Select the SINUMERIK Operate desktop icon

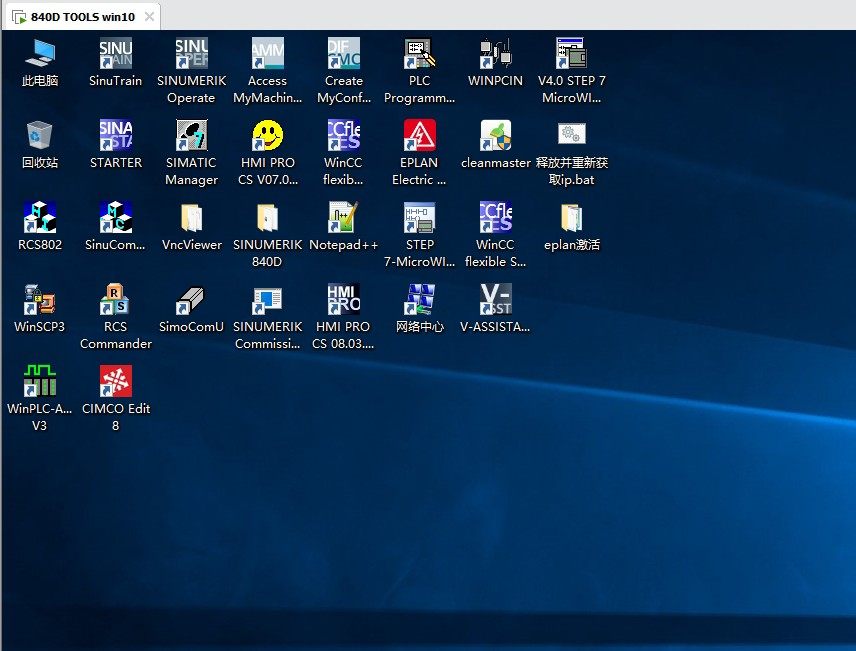191,55
